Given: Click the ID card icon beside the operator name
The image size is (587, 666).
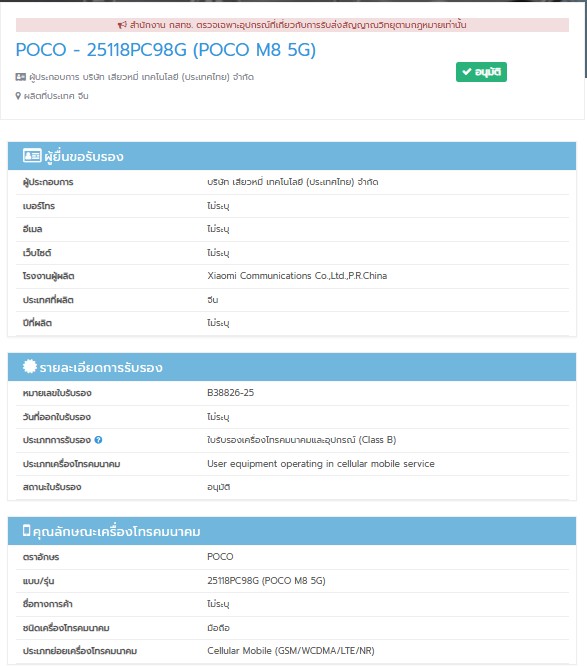Looking at the screenshot, I should coord(20,77).
